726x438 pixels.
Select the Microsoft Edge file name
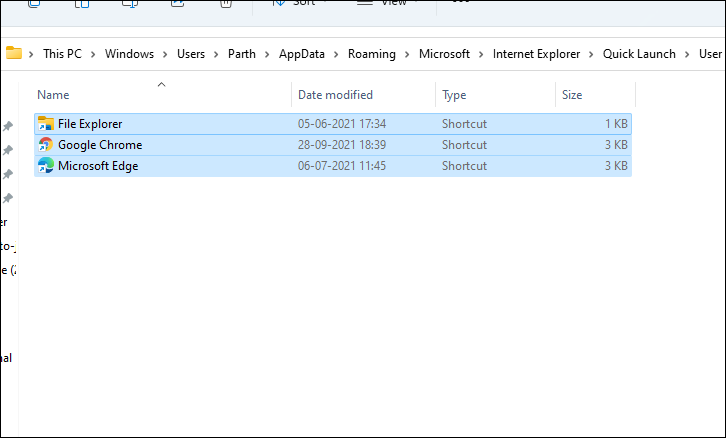pyautogui.click(x=98, y=166)
